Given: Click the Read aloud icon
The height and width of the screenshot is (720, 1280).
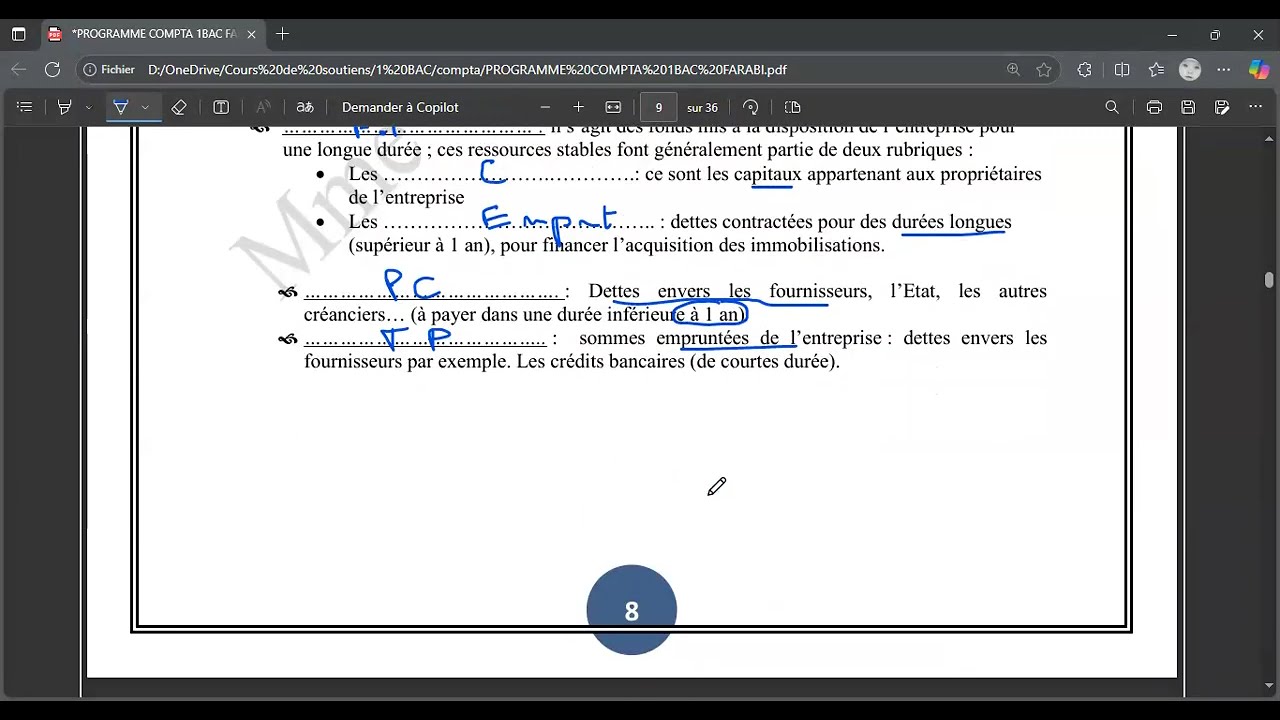Looking at the screenshot, I should pos(263,107).
